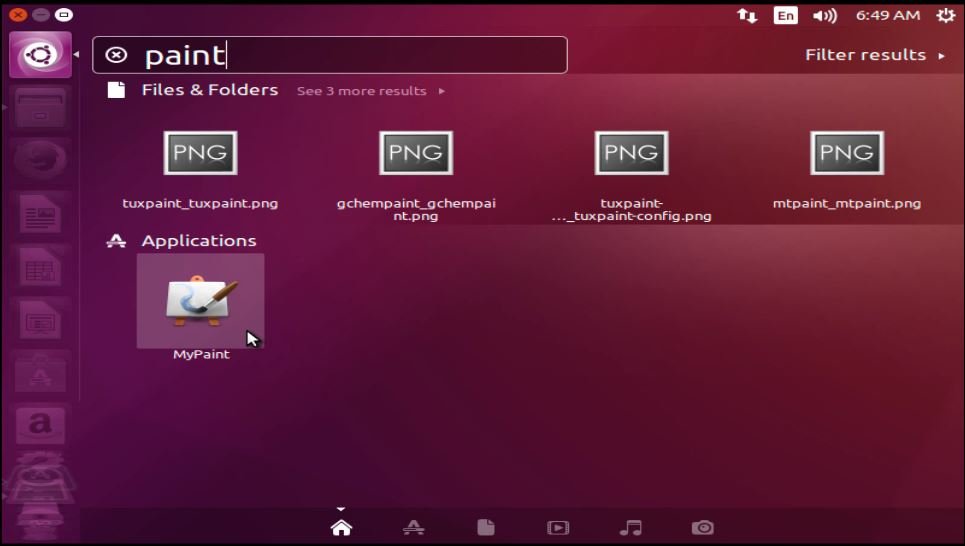
Task: Expand Filter results panel
Action: pos(875,55)
